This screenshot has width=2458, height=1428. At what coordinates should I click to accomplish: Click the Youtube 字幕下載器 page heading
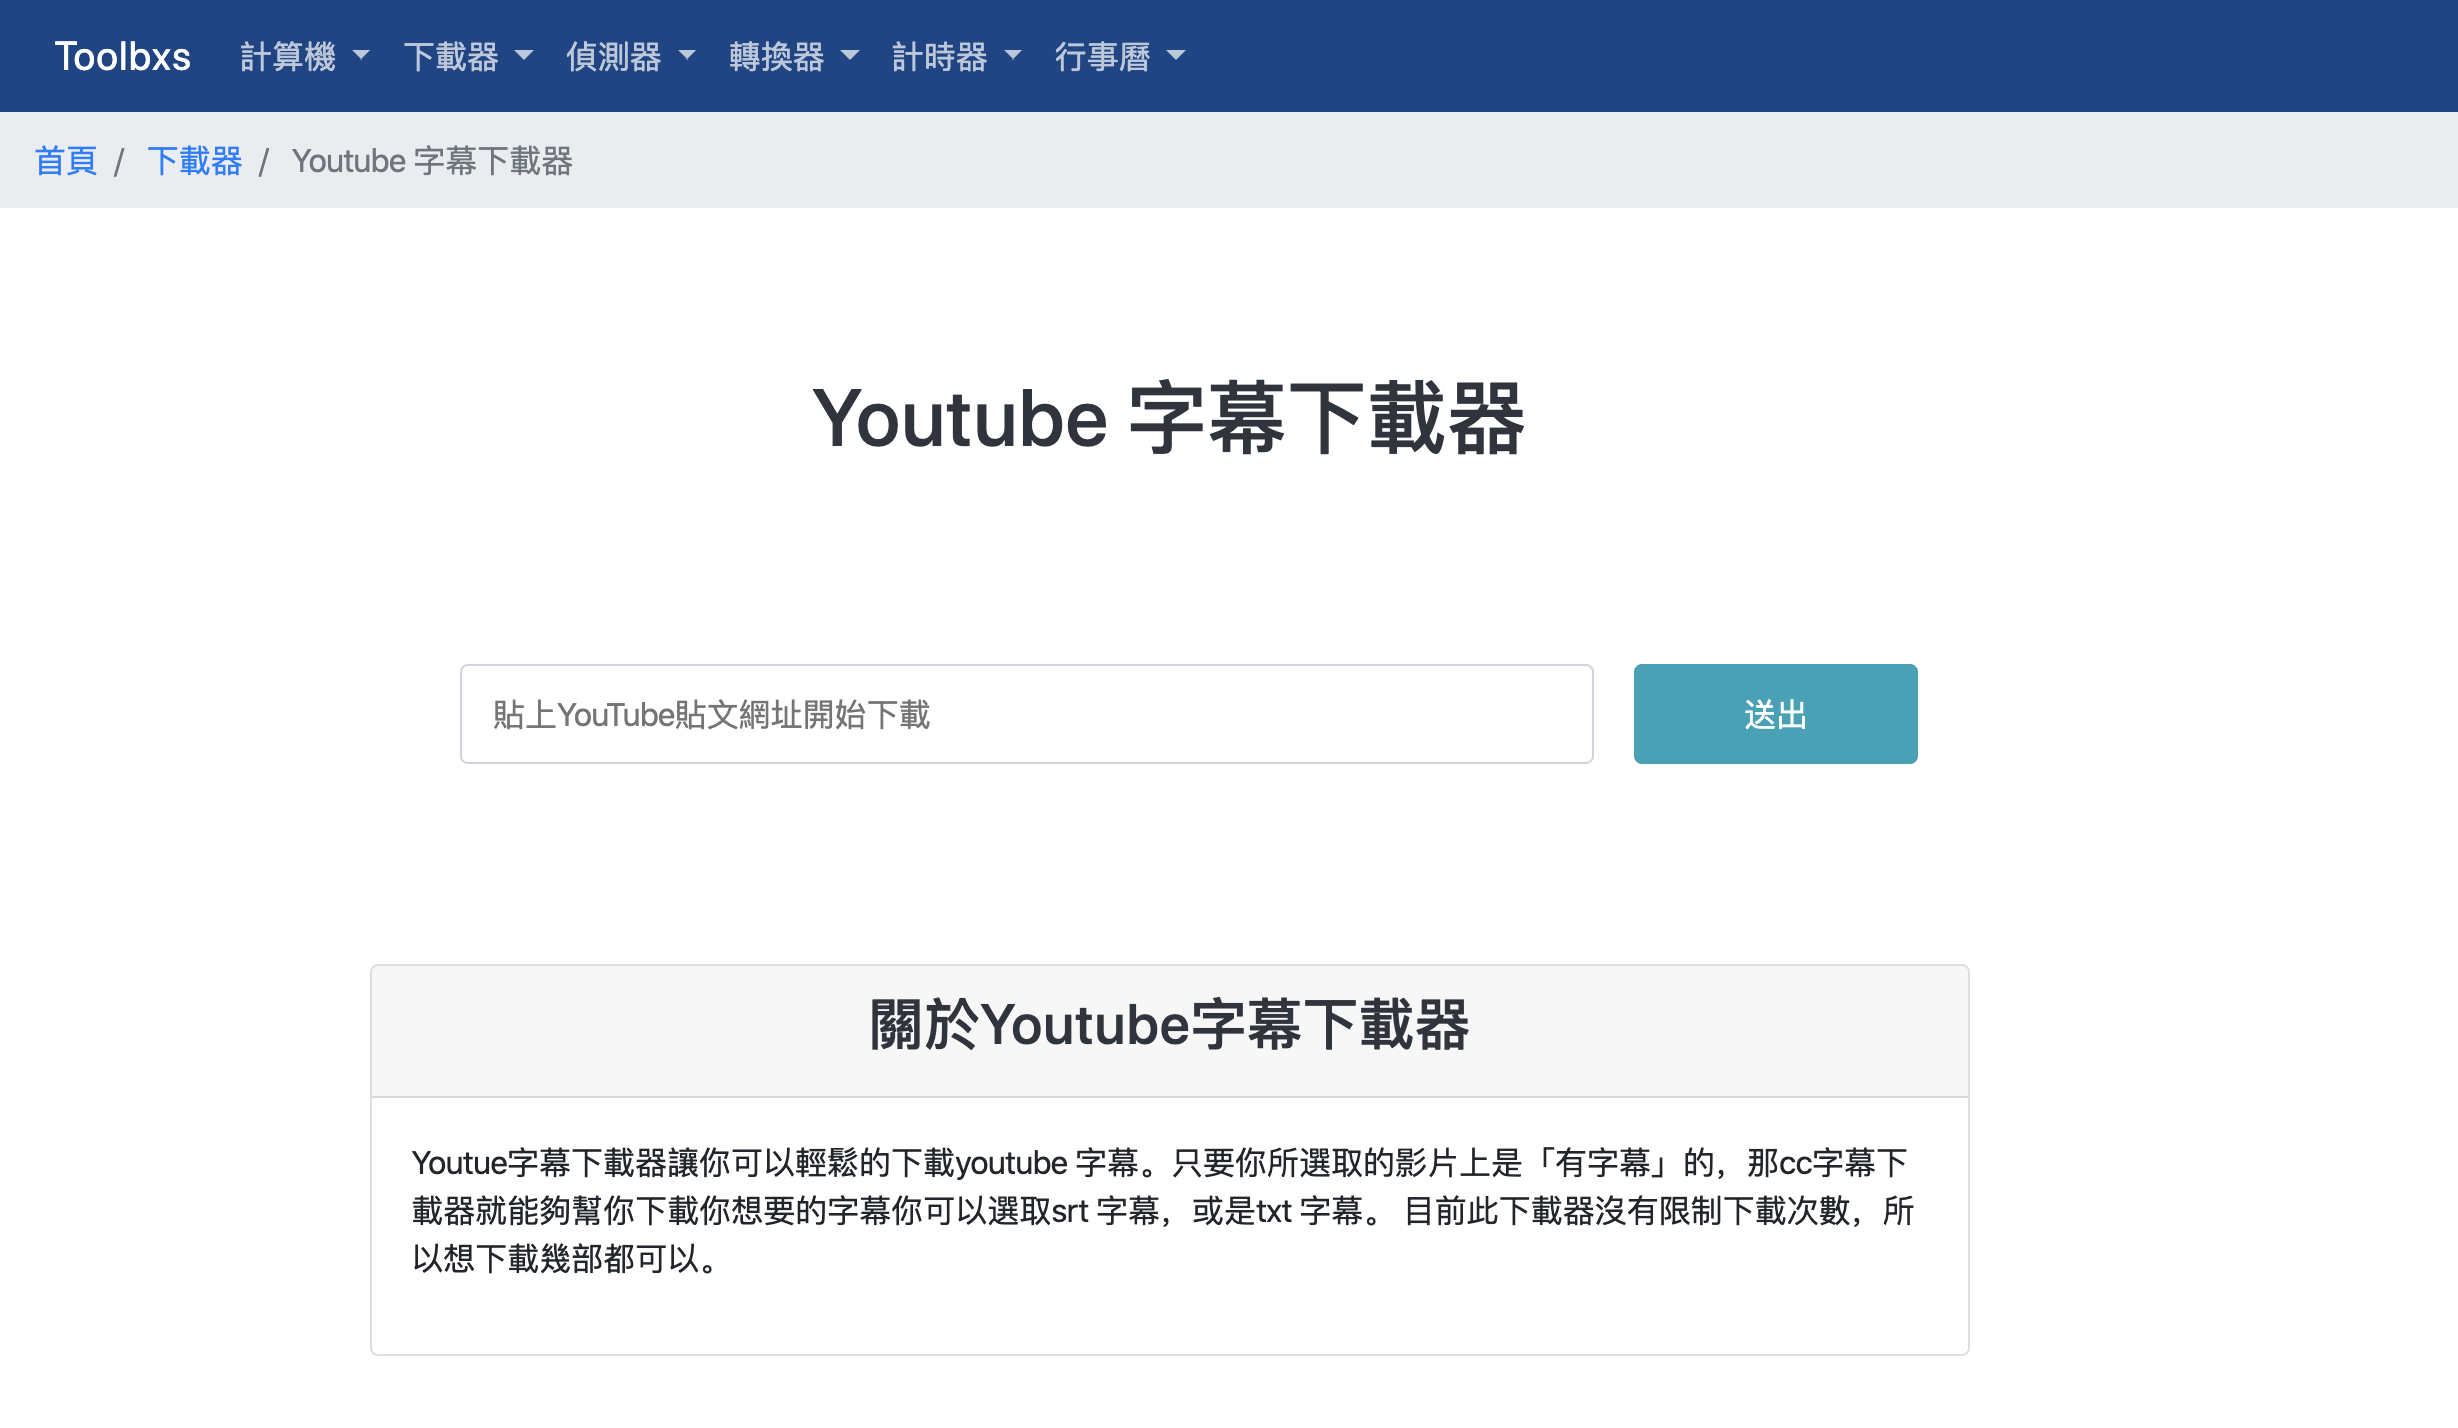point(1168,418)
